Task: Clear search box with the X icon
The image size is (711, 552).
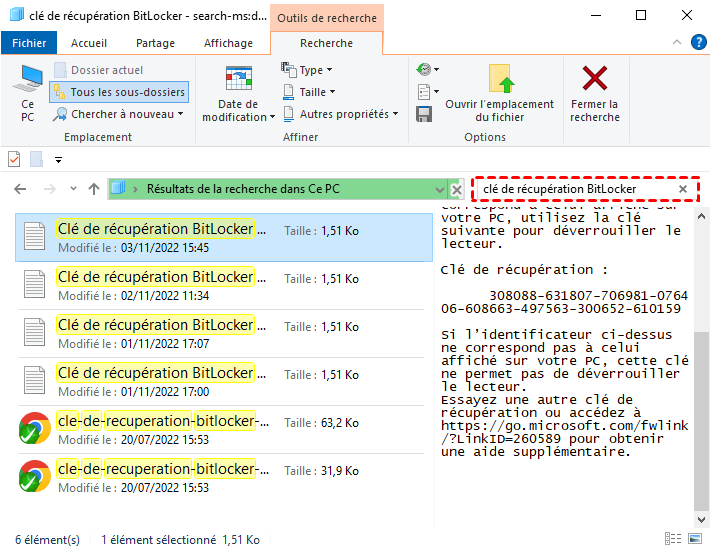Action: [683, 189]
